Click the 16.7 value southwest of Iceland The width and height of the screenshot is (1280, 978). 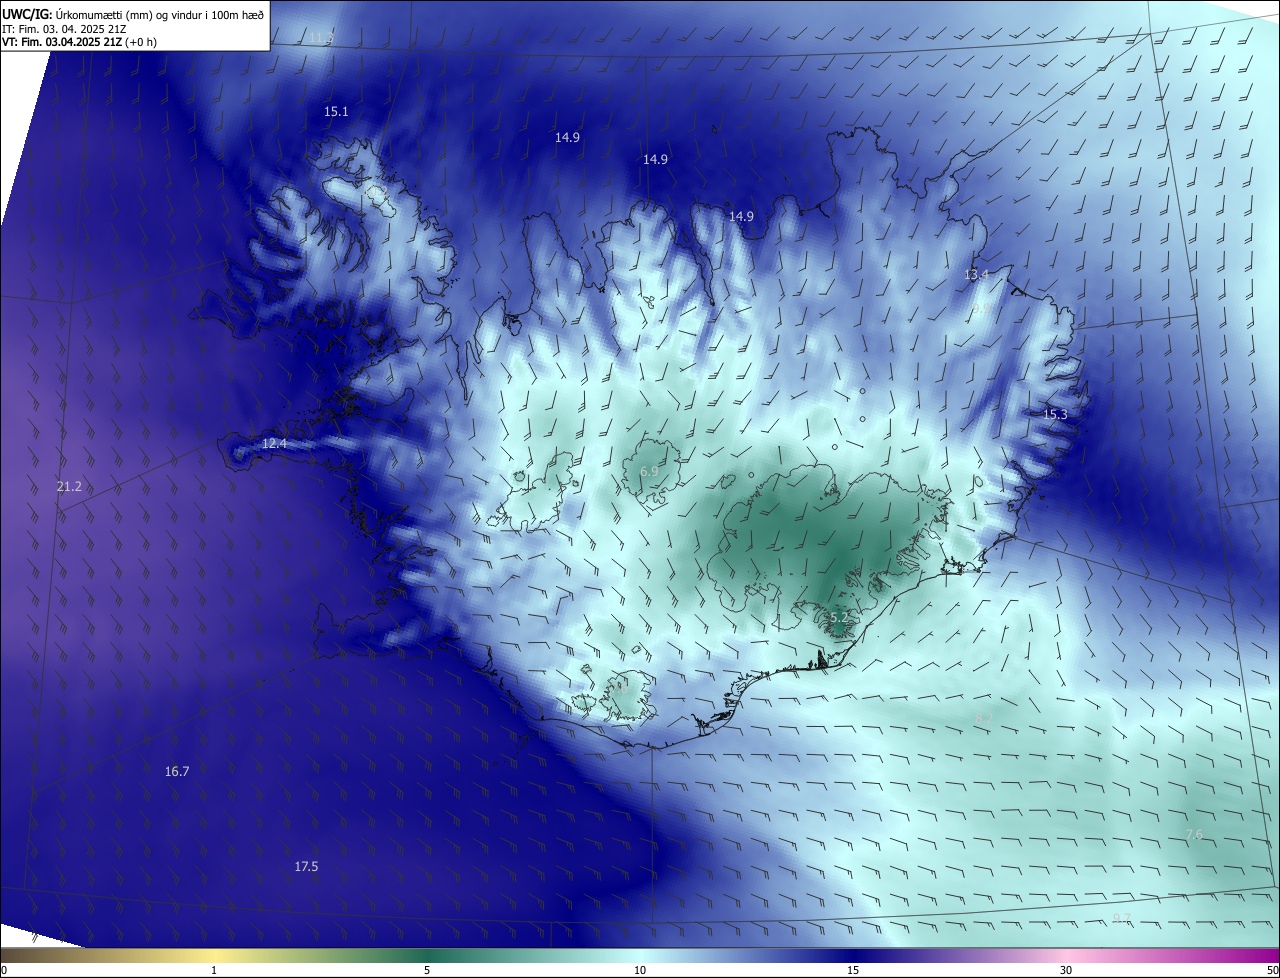click(177, 772)
